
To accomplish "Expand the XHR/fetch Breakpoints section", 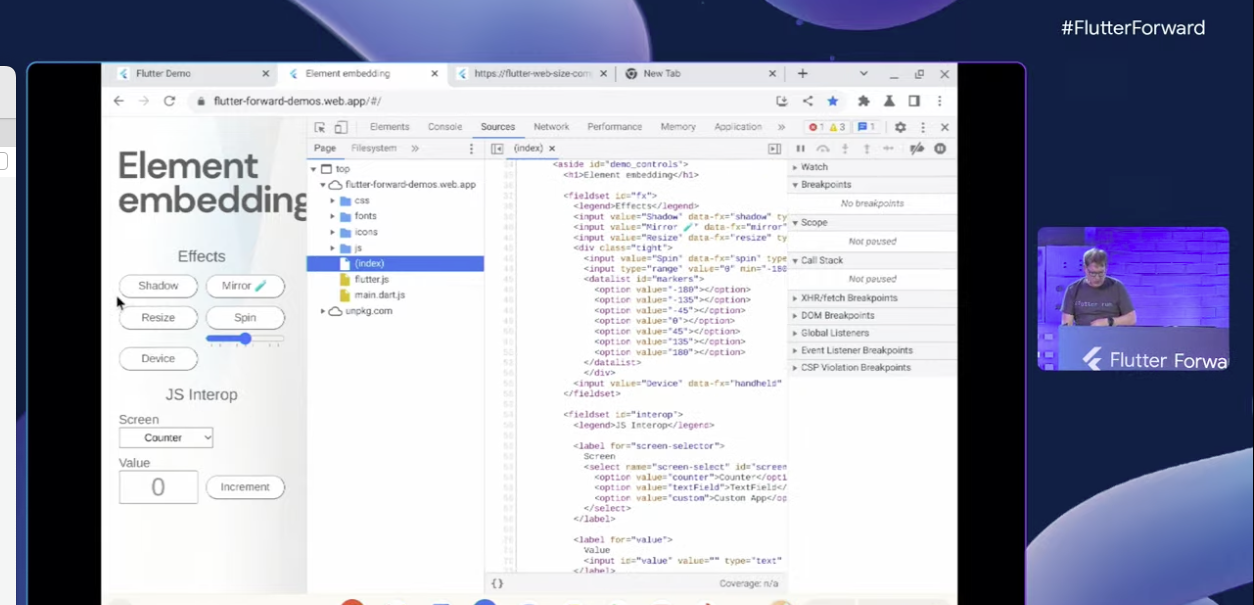I will (848, 298).
